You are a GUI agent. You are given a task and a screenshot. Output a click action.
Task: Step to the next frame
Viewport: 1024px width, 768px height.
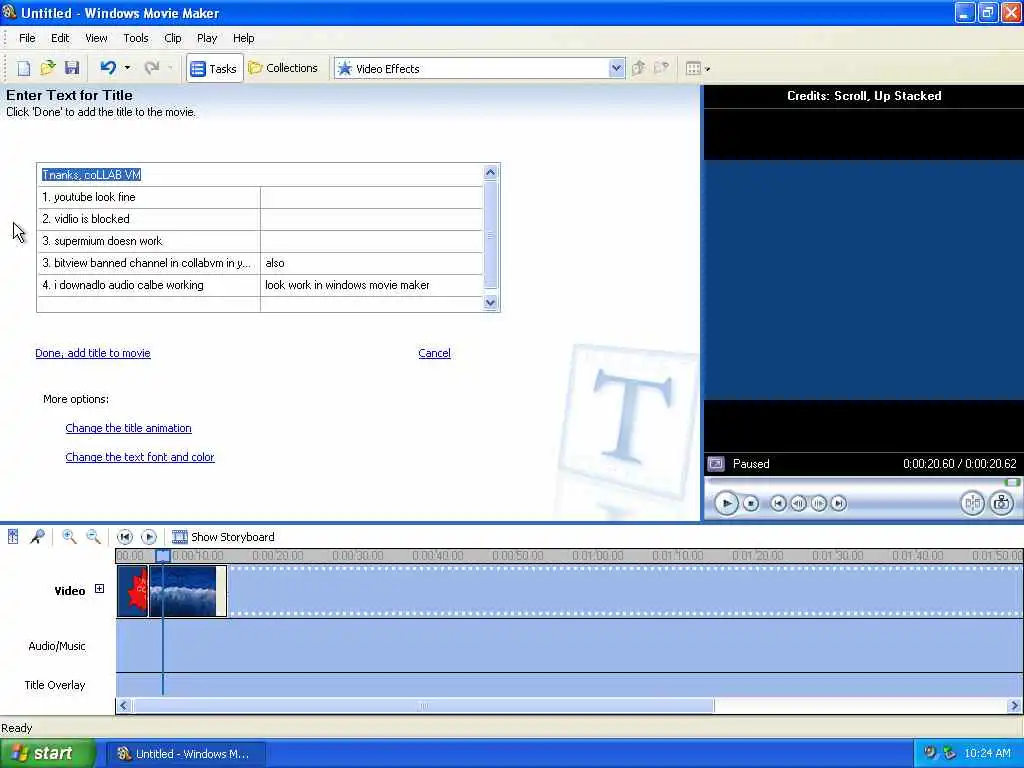click(818, 504)
